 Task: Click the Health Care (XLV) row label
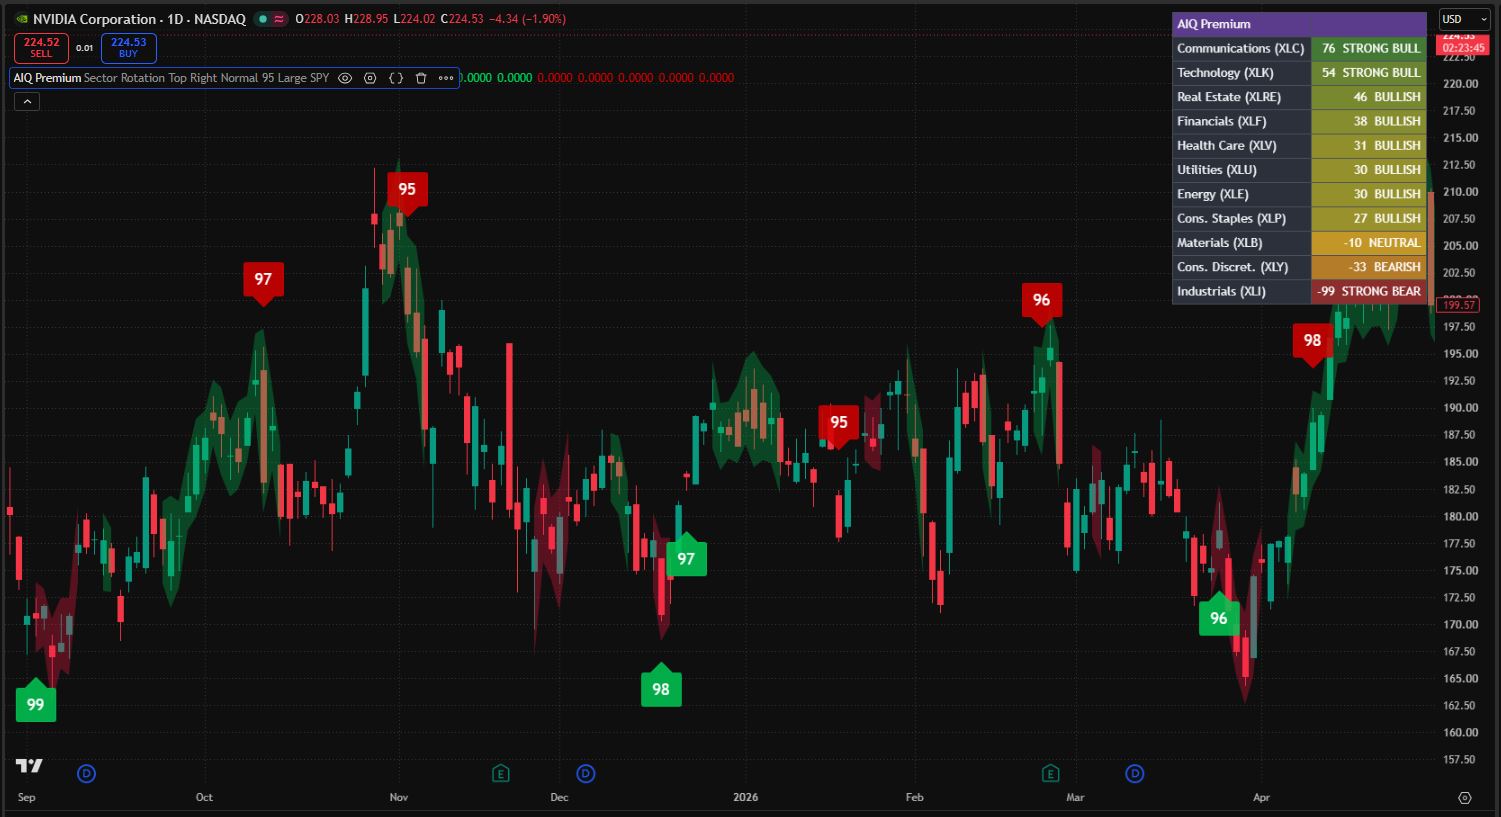(1226, 145)
